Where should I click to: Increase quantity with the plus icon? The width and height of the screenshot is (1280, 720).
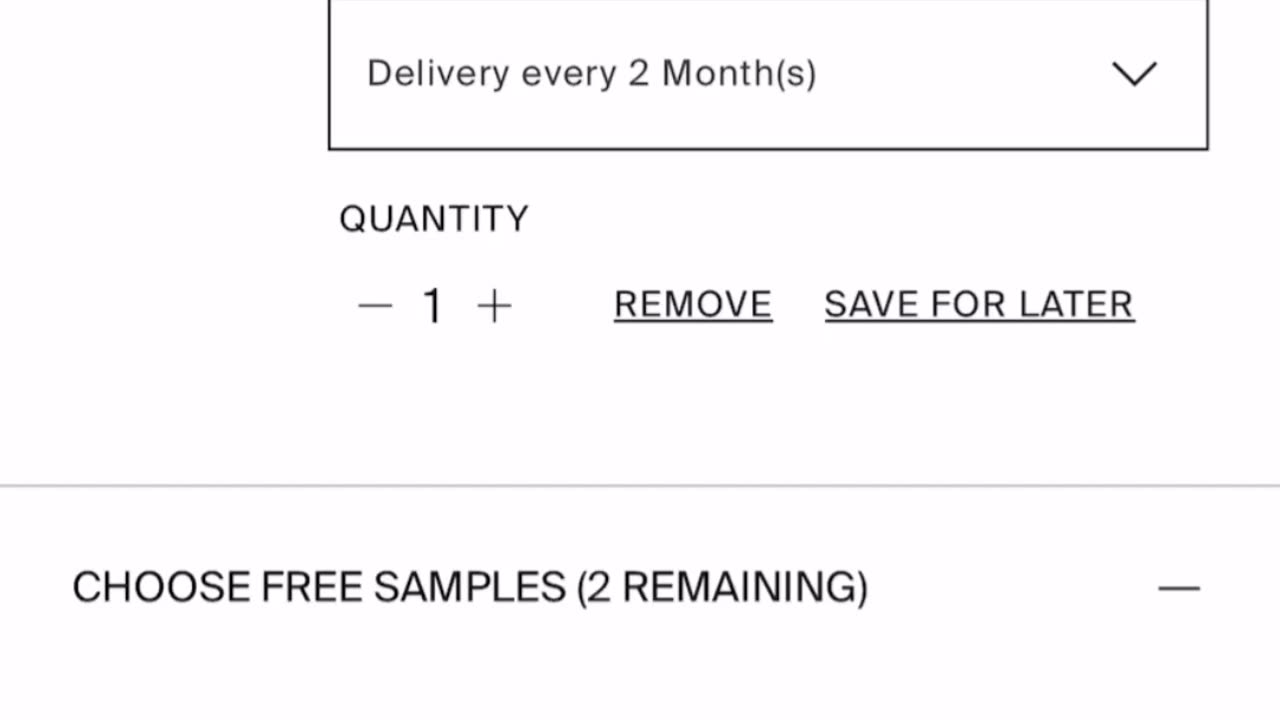pos(495,306)
